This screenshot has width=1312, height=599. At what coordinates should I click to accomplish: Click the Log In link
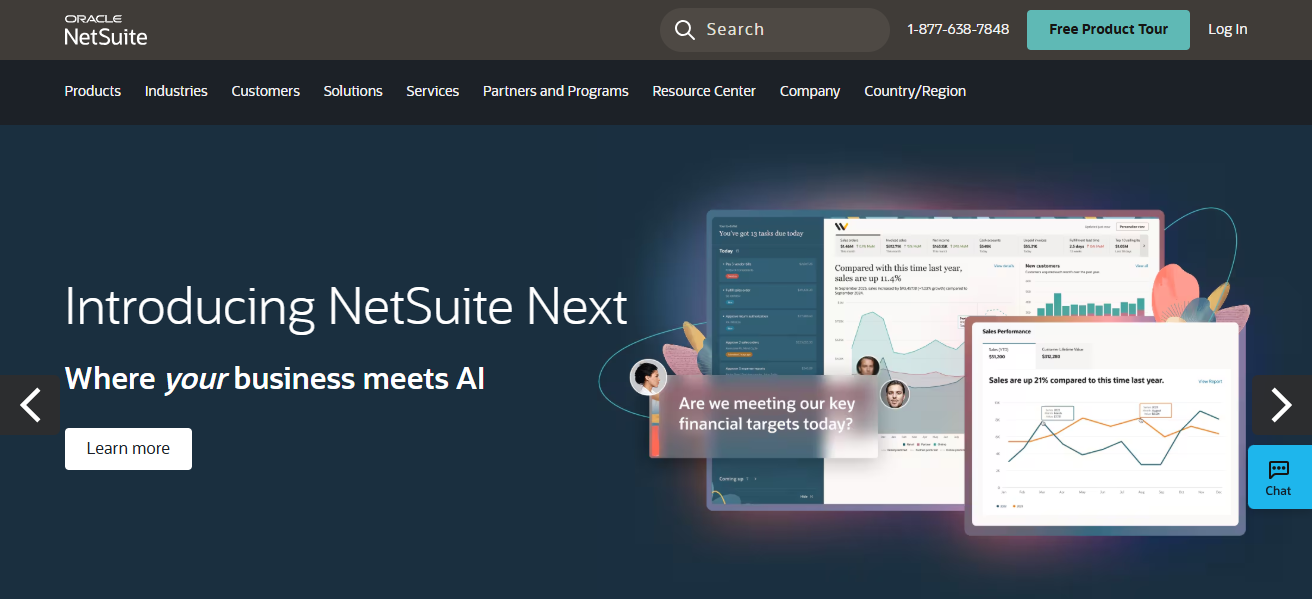[1227, 29]
